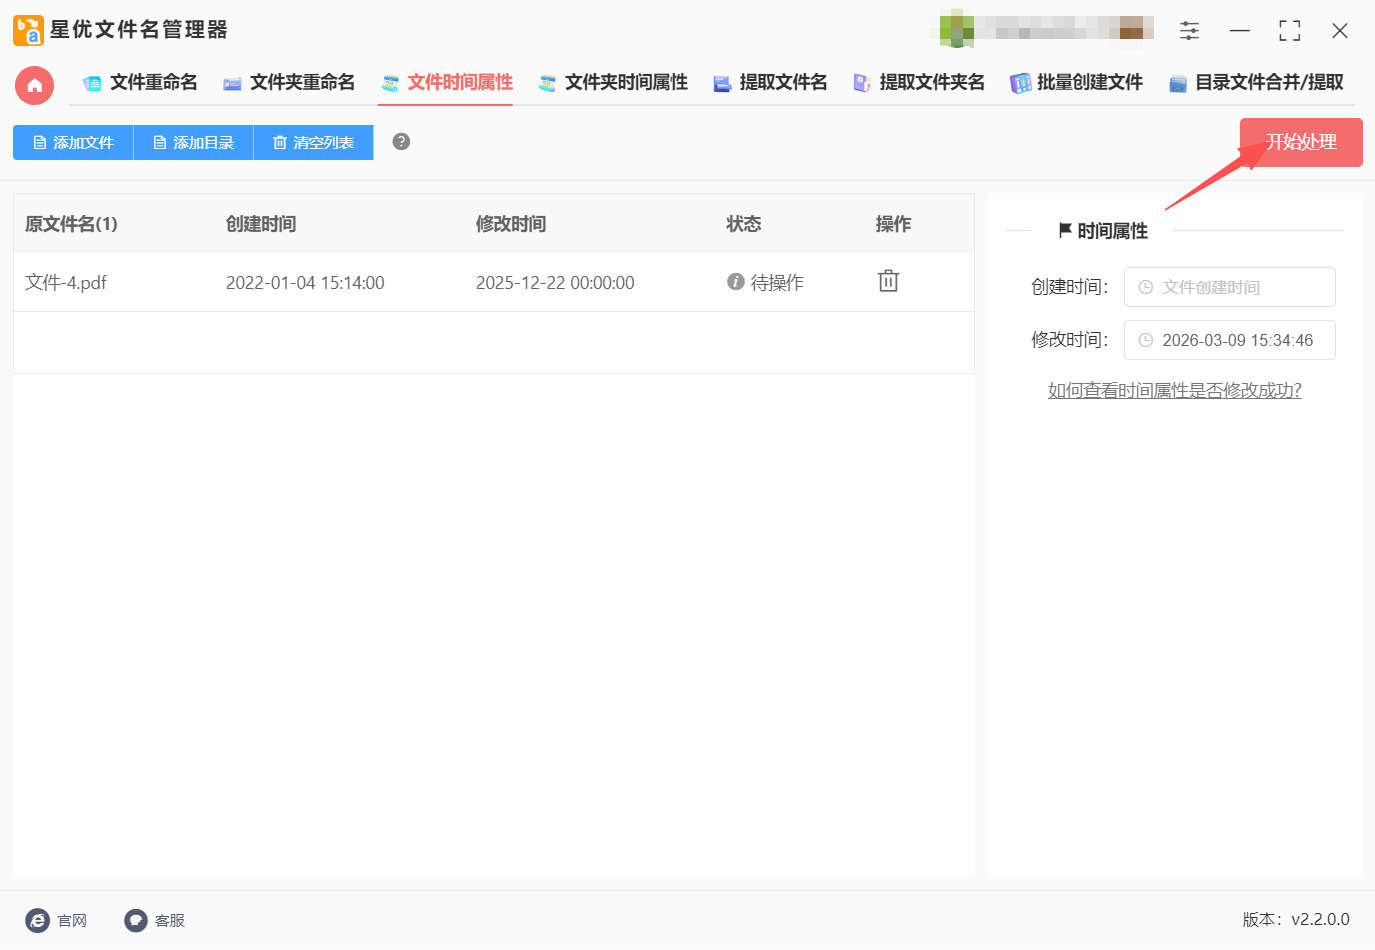Screen dimensions: 1375x950
Task: Open 客服 customer service chat icon
Action: [136, 920]
